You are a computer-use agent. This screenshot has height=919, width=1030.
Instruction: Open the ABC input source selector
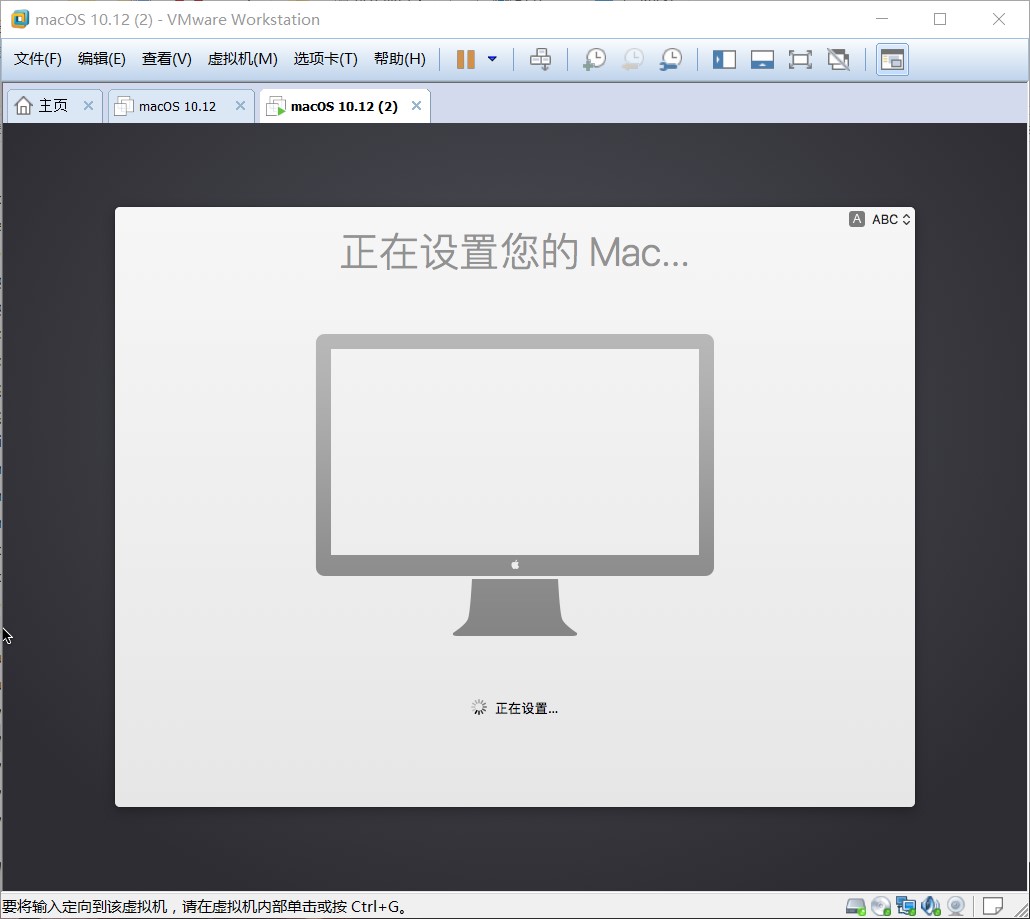click(880, 219)
